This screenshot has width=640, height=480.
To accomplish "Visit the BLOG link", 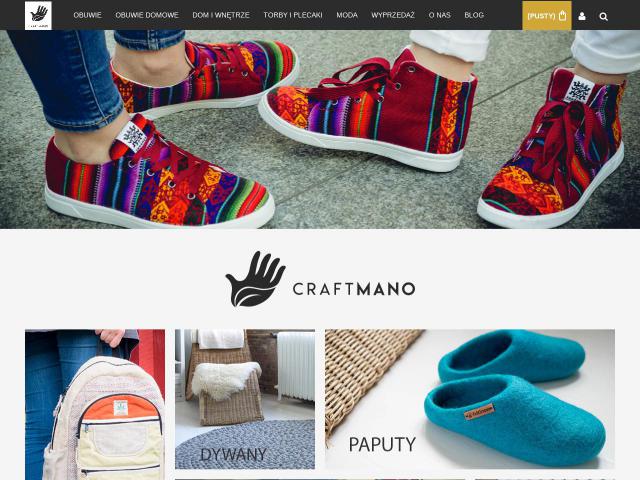I will [x=474, y=15].
